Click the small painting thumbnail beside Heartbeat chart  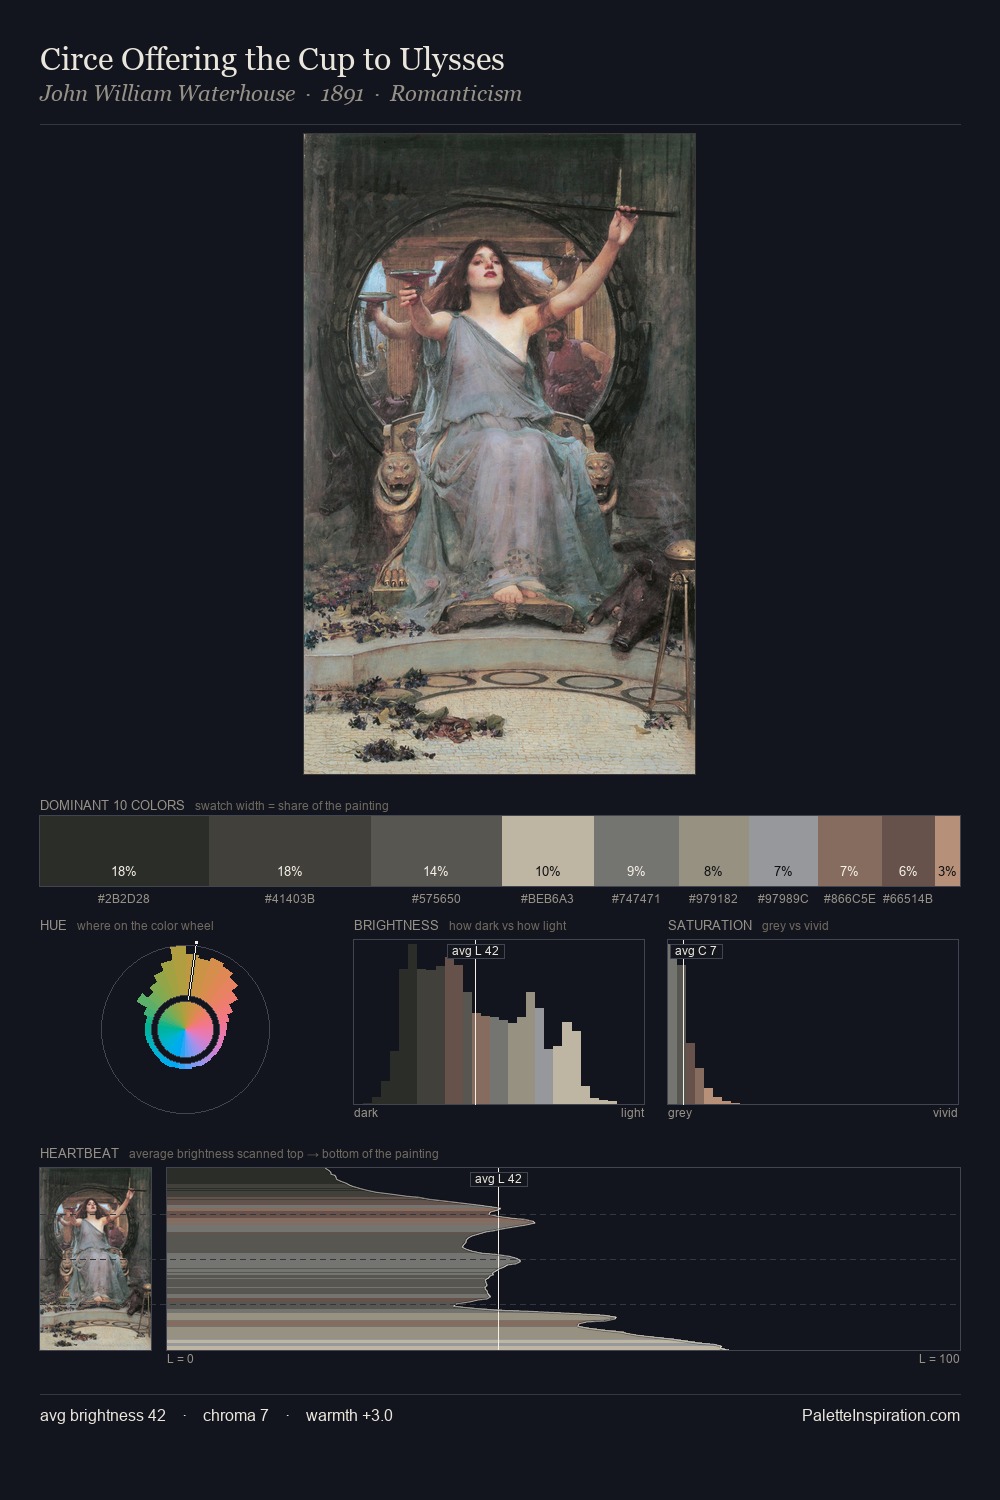click(95, 1259)
